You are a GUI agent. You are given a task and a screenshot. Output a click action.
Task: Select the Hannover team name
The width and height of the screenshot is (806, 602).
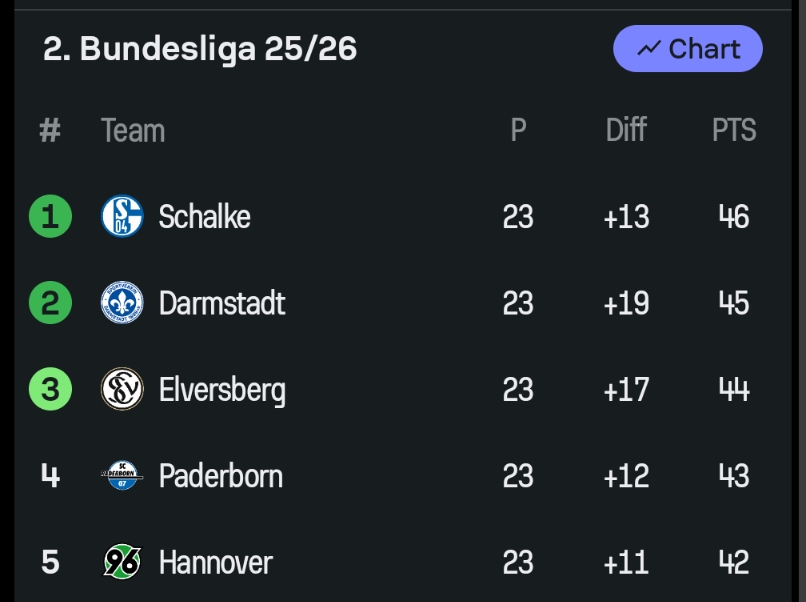point(215,562)
